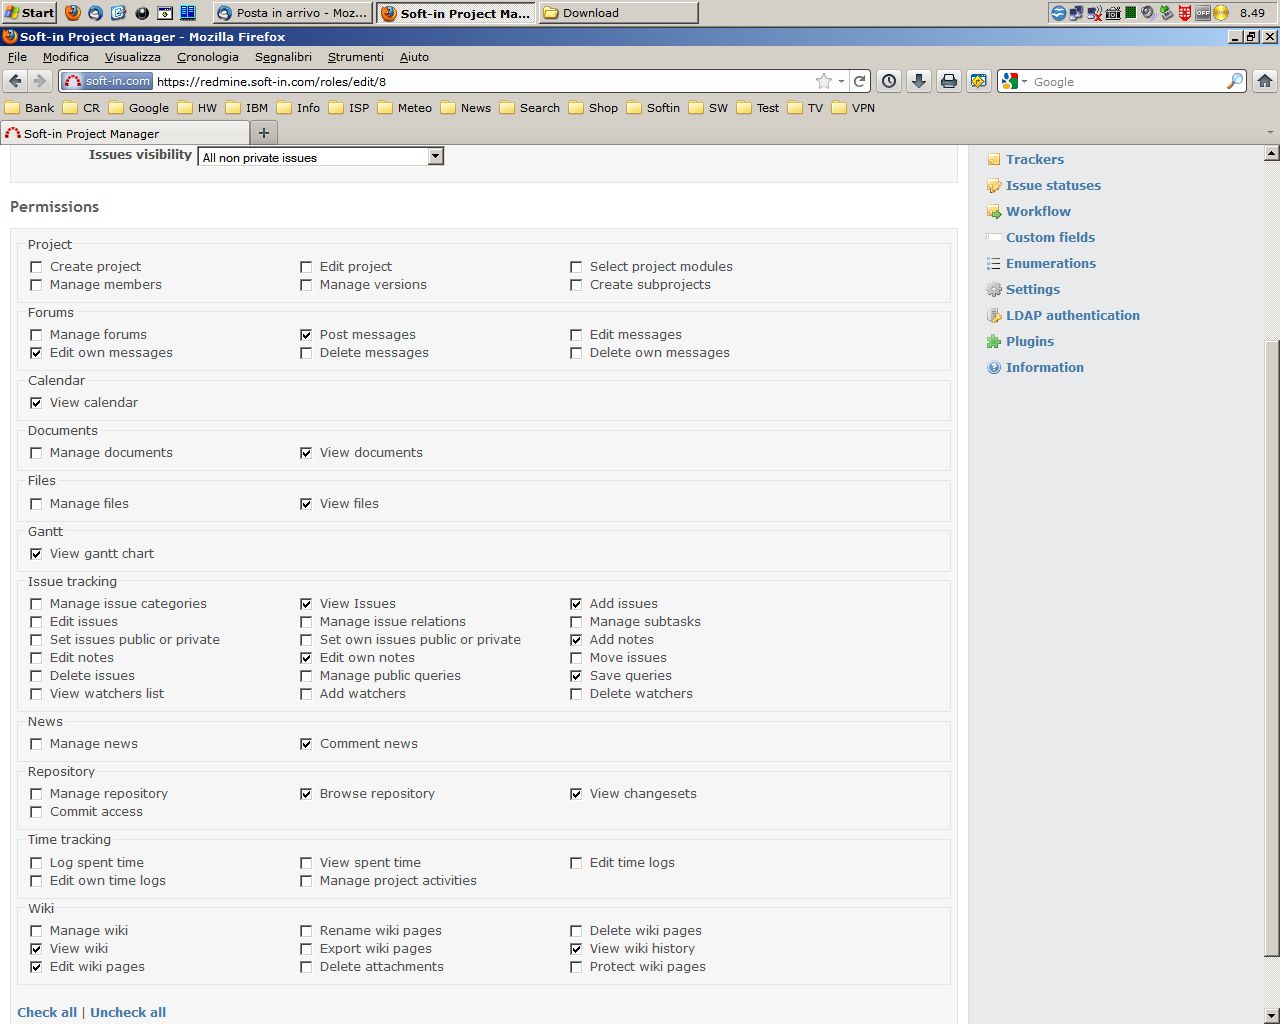Viewport: 1280px width, 1024px height.
Task: Click the browser Forward arrow
Action: click(x=39, y=81)
